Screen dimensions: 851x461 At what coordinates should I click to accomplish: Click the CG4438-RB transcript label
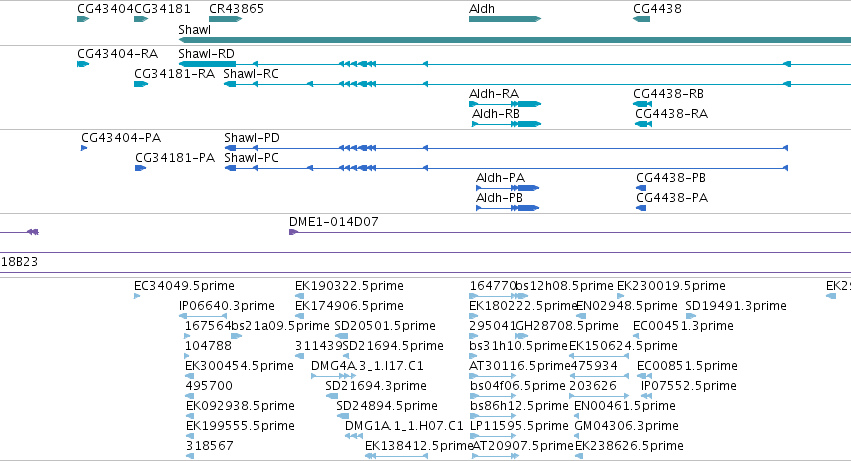pyautogui.click(x=668, y=94)
